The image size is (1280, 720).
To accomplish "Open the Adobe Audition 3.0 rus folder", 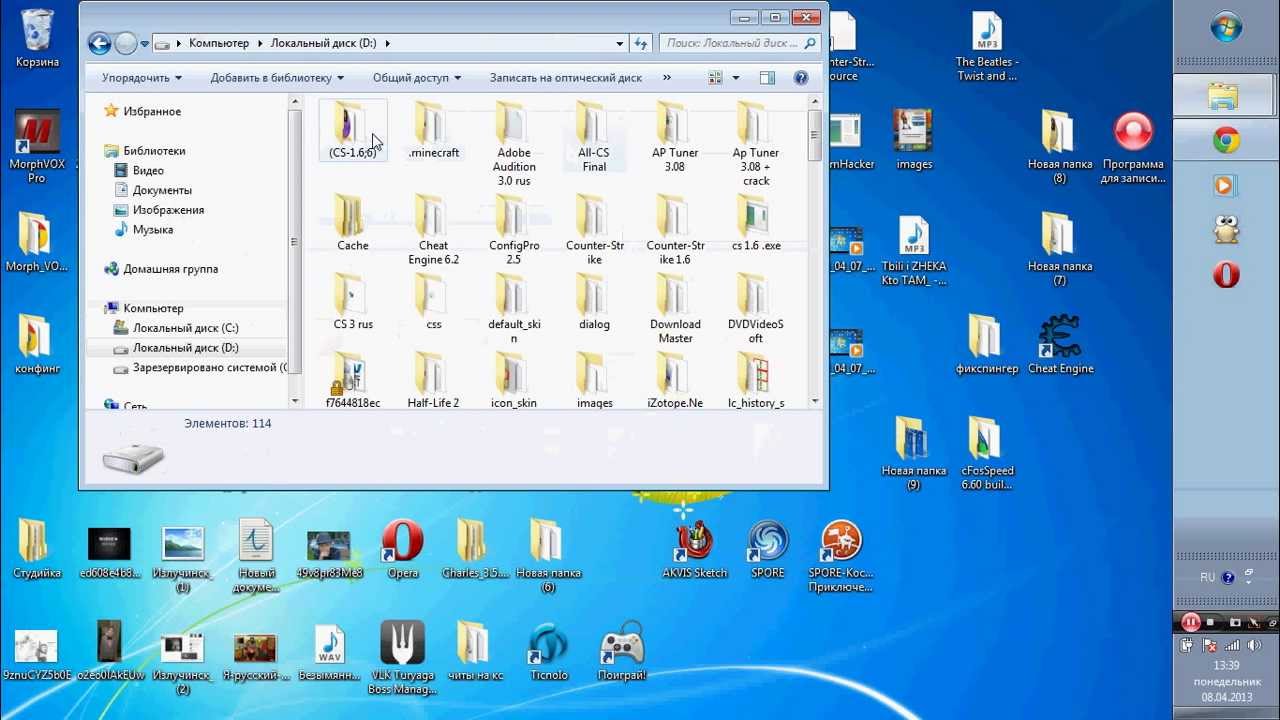I will pyautogui.click(x=514, y=144).
